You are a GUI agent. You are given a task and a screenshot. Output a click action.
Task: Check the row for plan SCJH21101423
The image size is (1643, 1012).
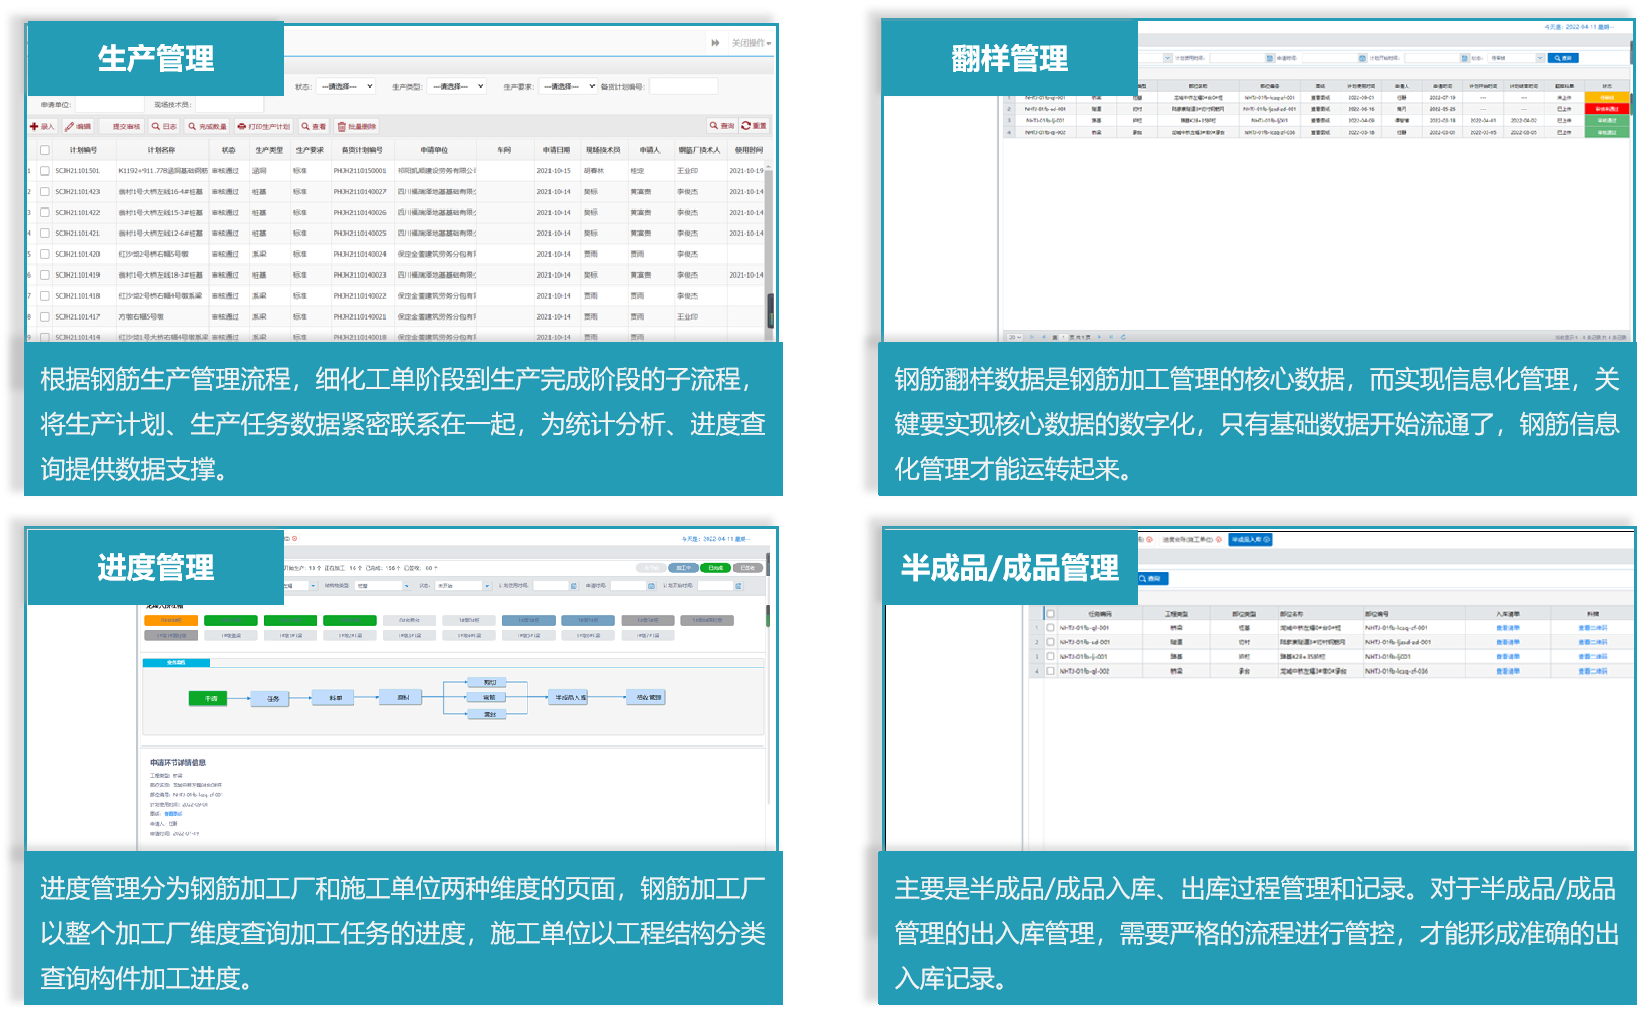pos(45,192)
